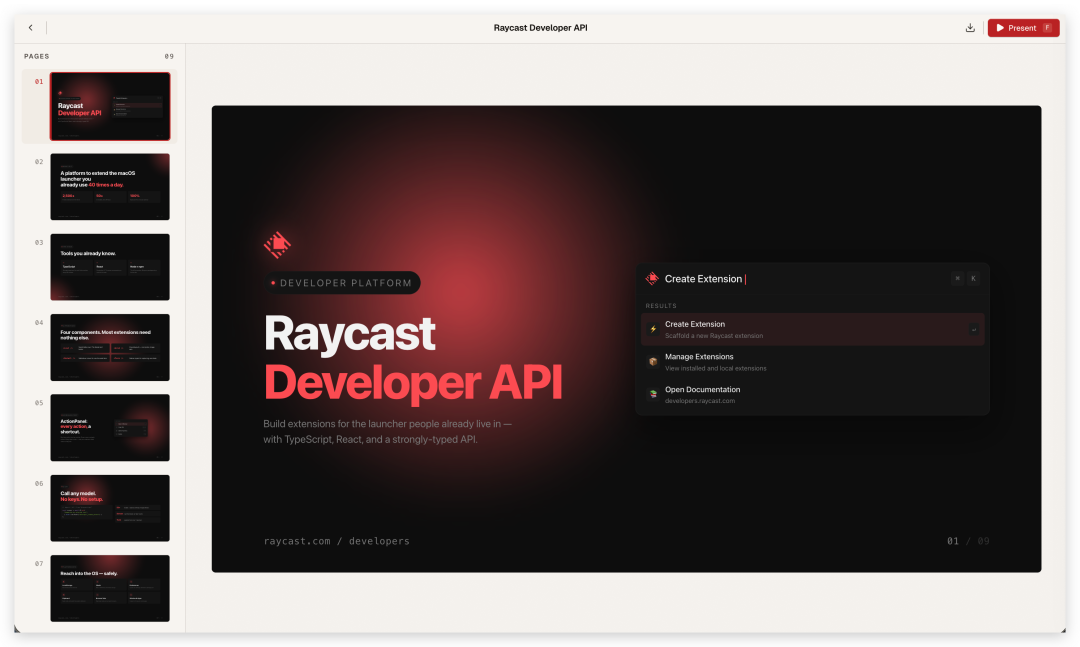Screen dimensions: 1080x647
Task: Select the Create Extension result row
Action: coord(812,329)
